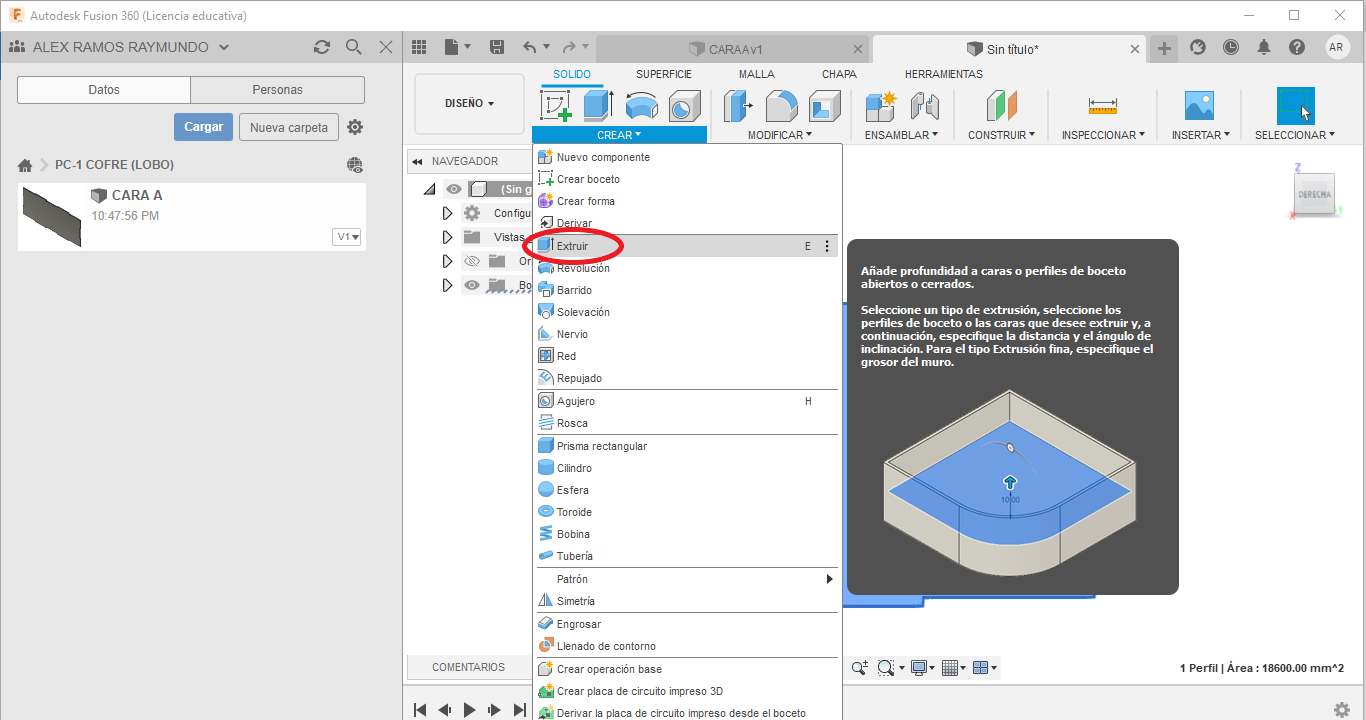Collapse the root component in the browser tree

point(430,189)
